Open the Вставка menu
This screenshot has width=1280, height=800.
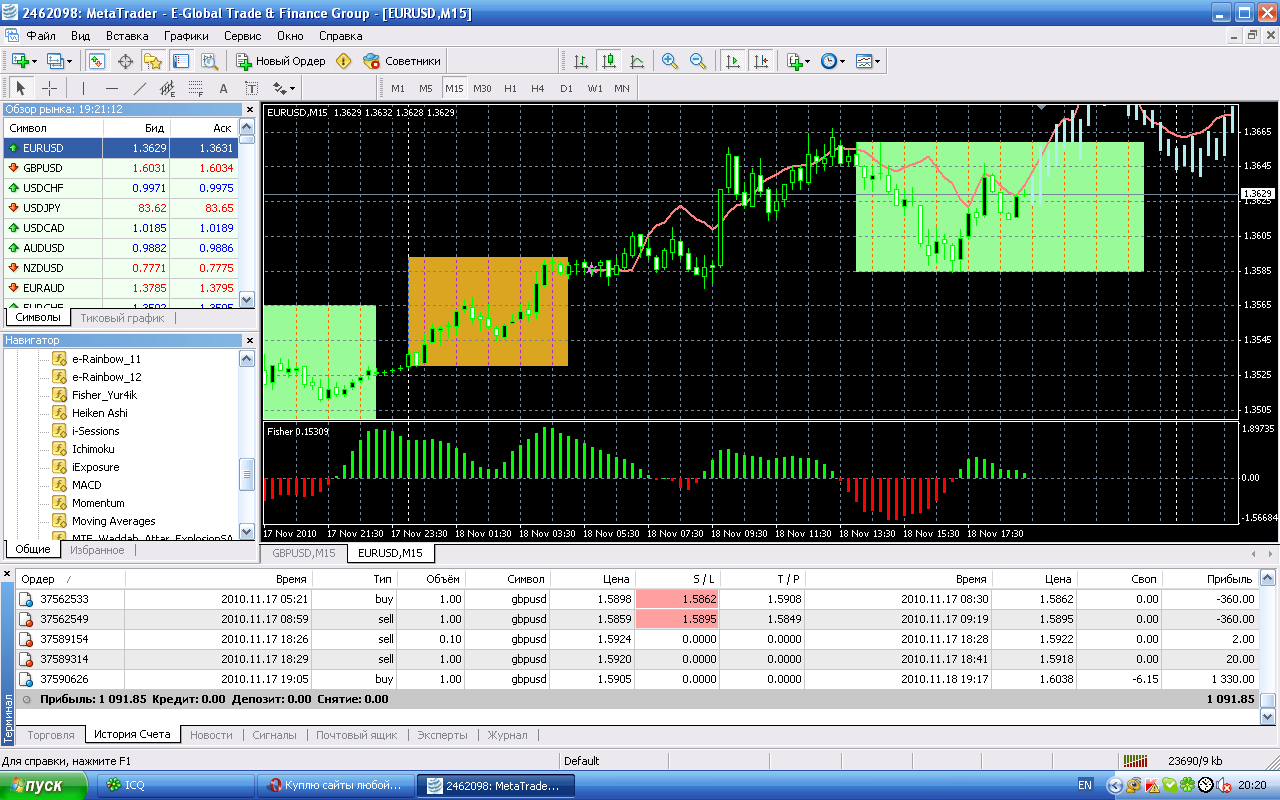127,35
